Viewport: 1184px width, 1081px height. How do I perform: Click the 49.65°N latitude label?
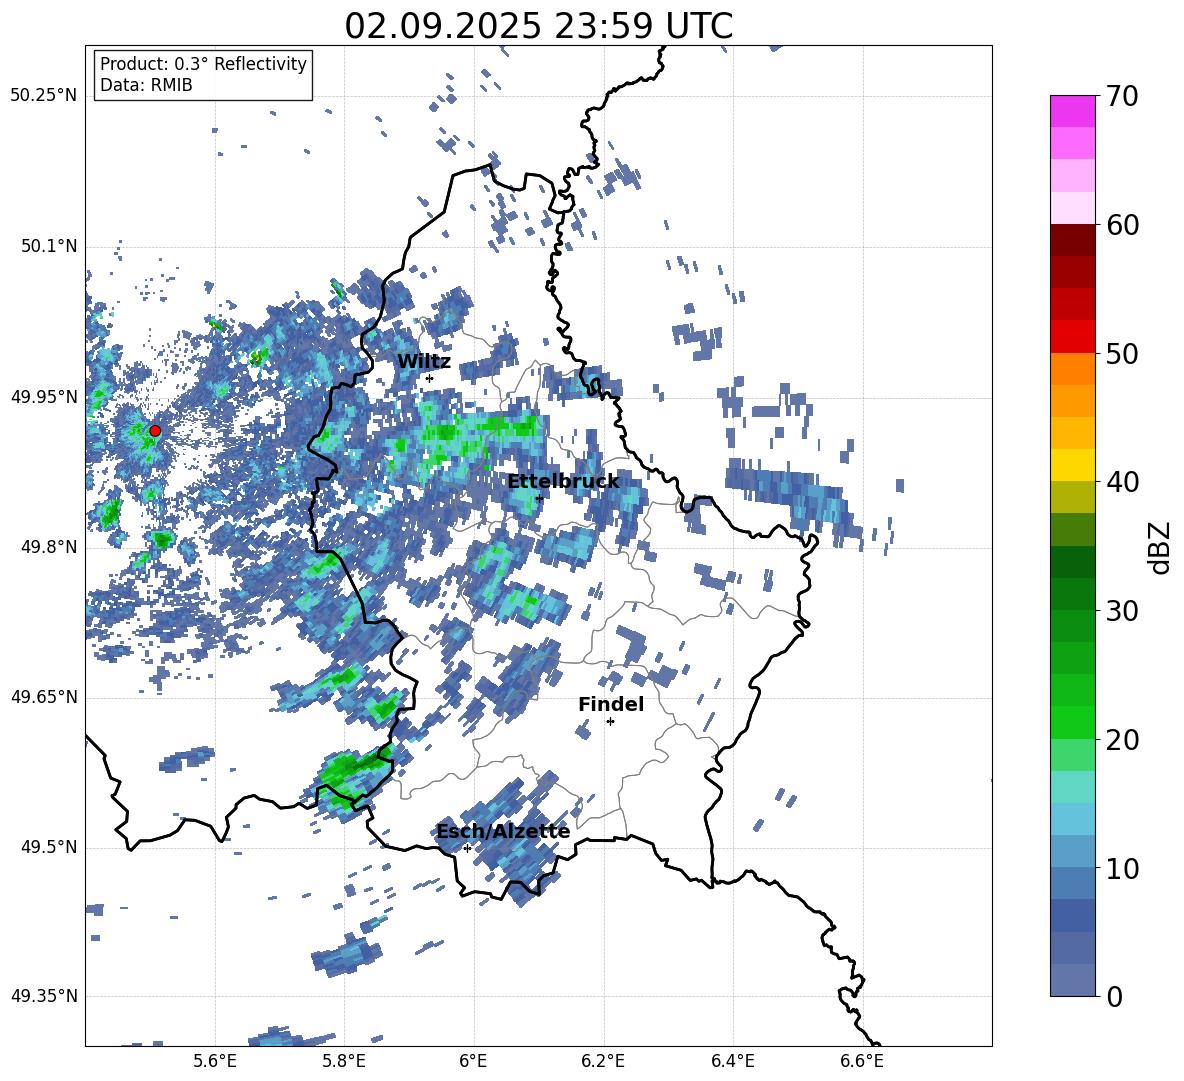pos(44,696)
